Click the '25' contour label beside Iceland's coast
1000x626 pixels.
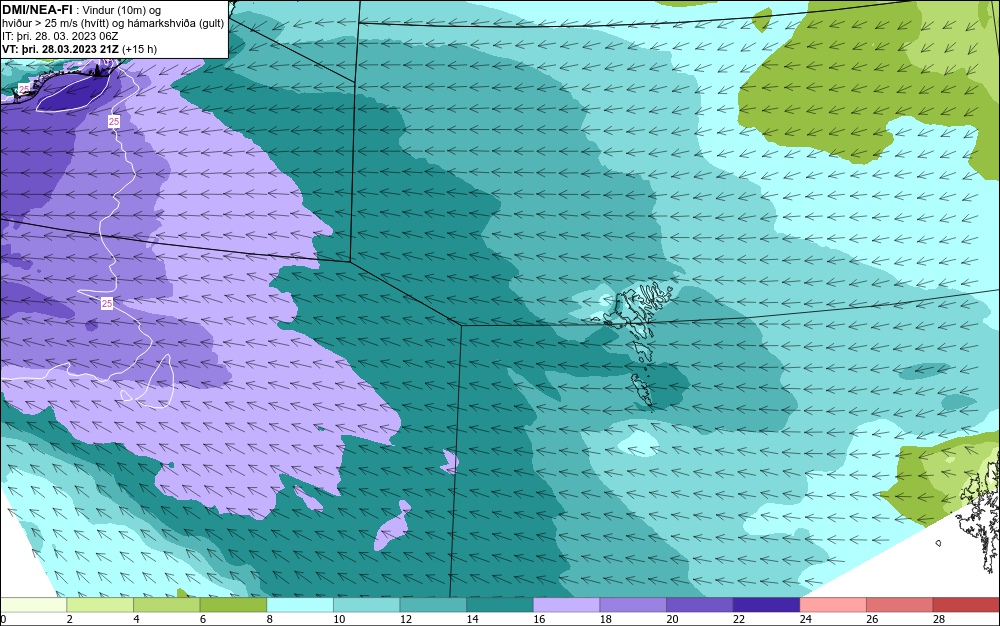24,90
